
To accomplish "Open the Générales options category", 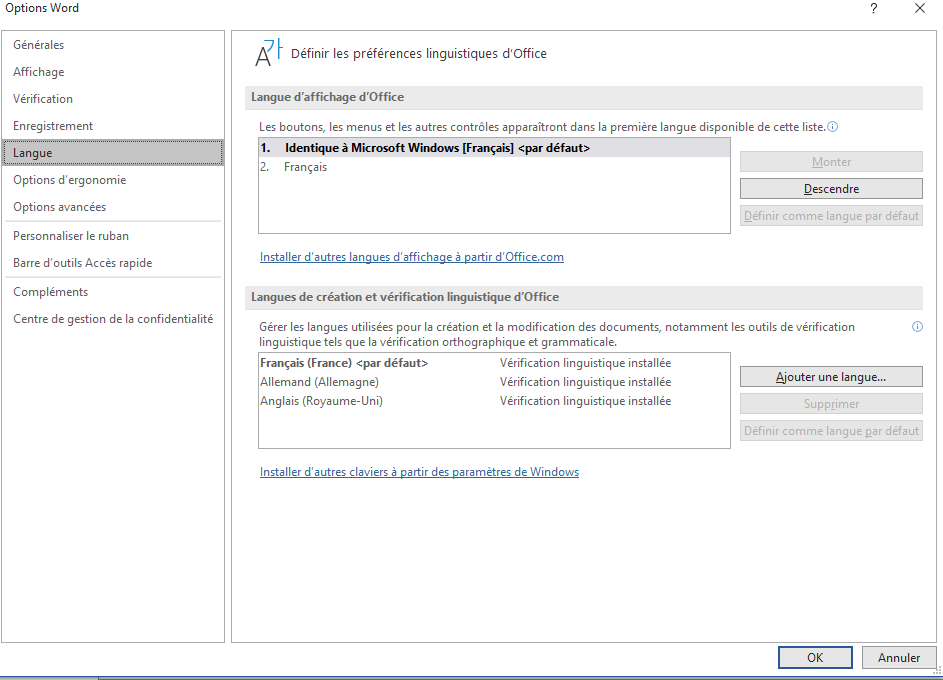I will [x=113, y=44].
